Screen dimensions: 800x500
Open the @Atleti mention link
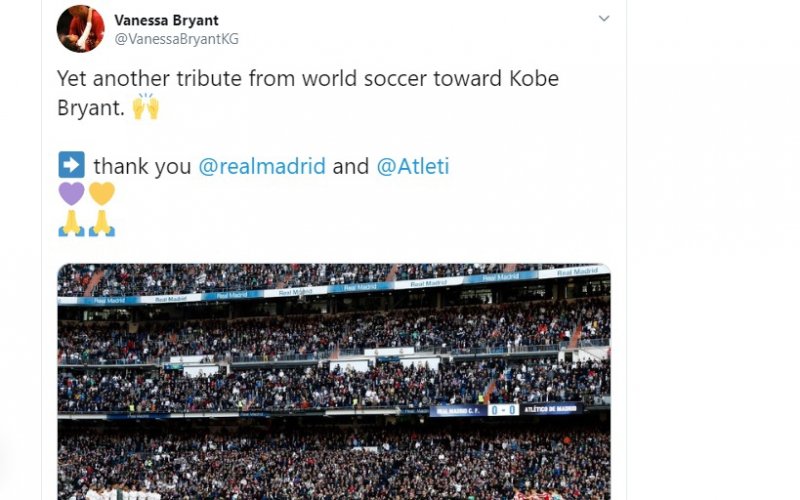coord(412,166)
